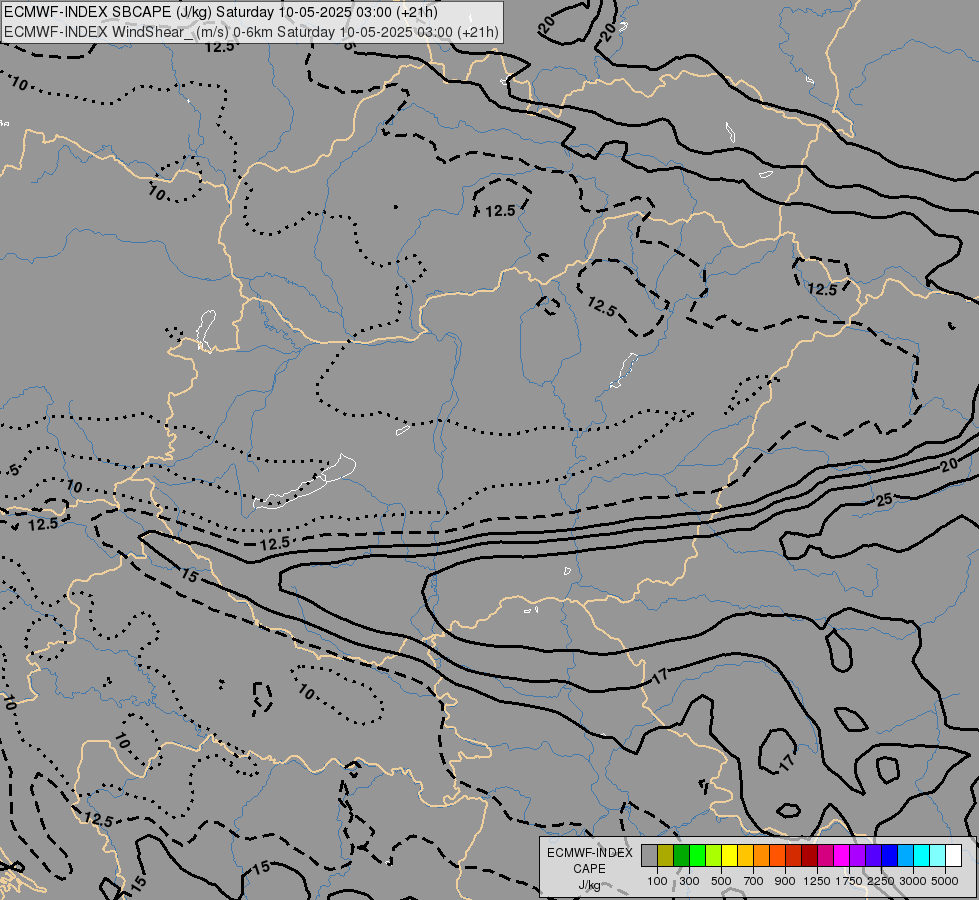The image size is (979, 900).
Task: Click the 1250 value in the legend
Action: pyautogui.click(x=817, y=881)
